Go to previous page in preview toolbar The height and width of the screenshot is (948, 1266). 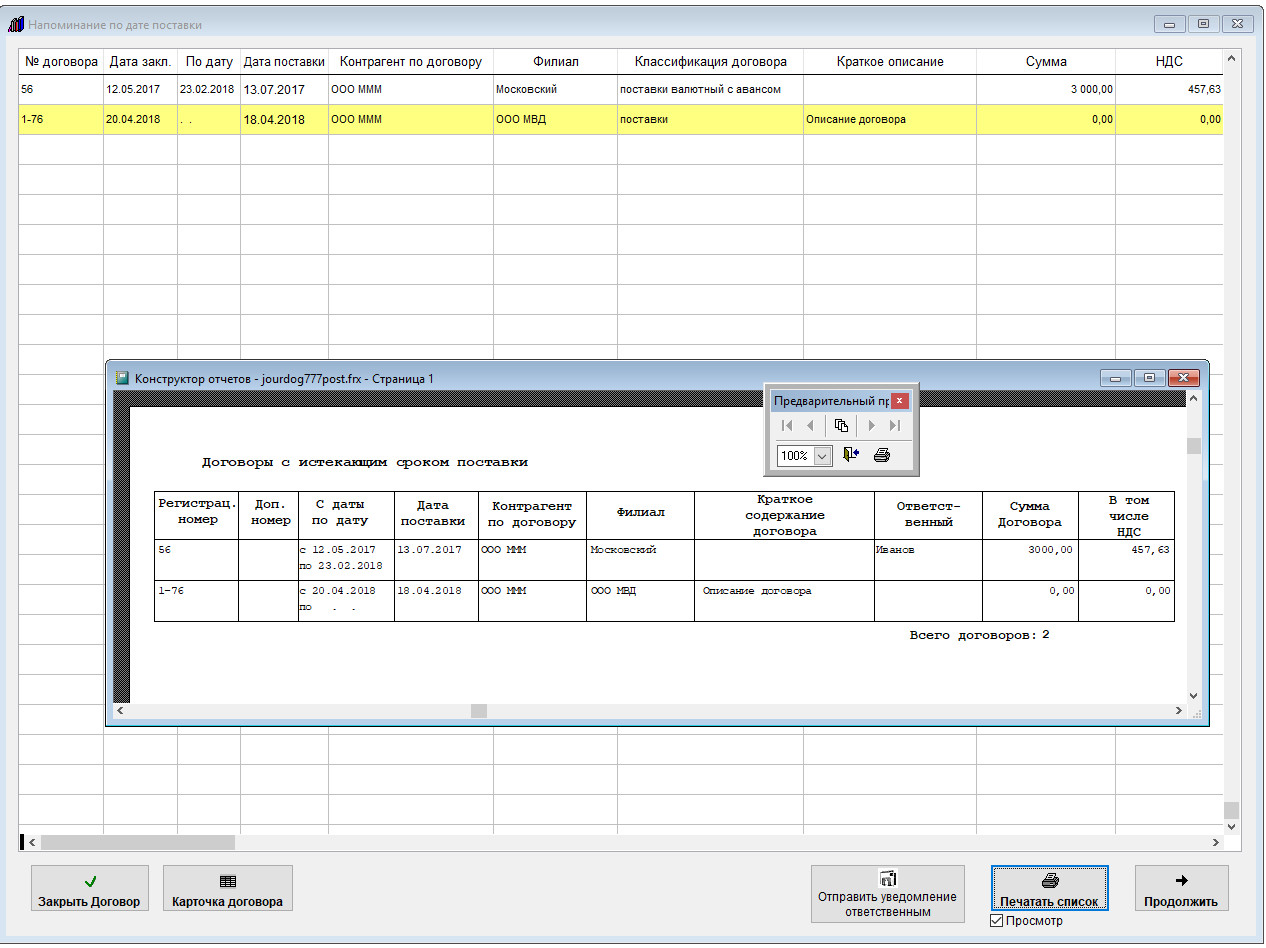pos(810,425)
